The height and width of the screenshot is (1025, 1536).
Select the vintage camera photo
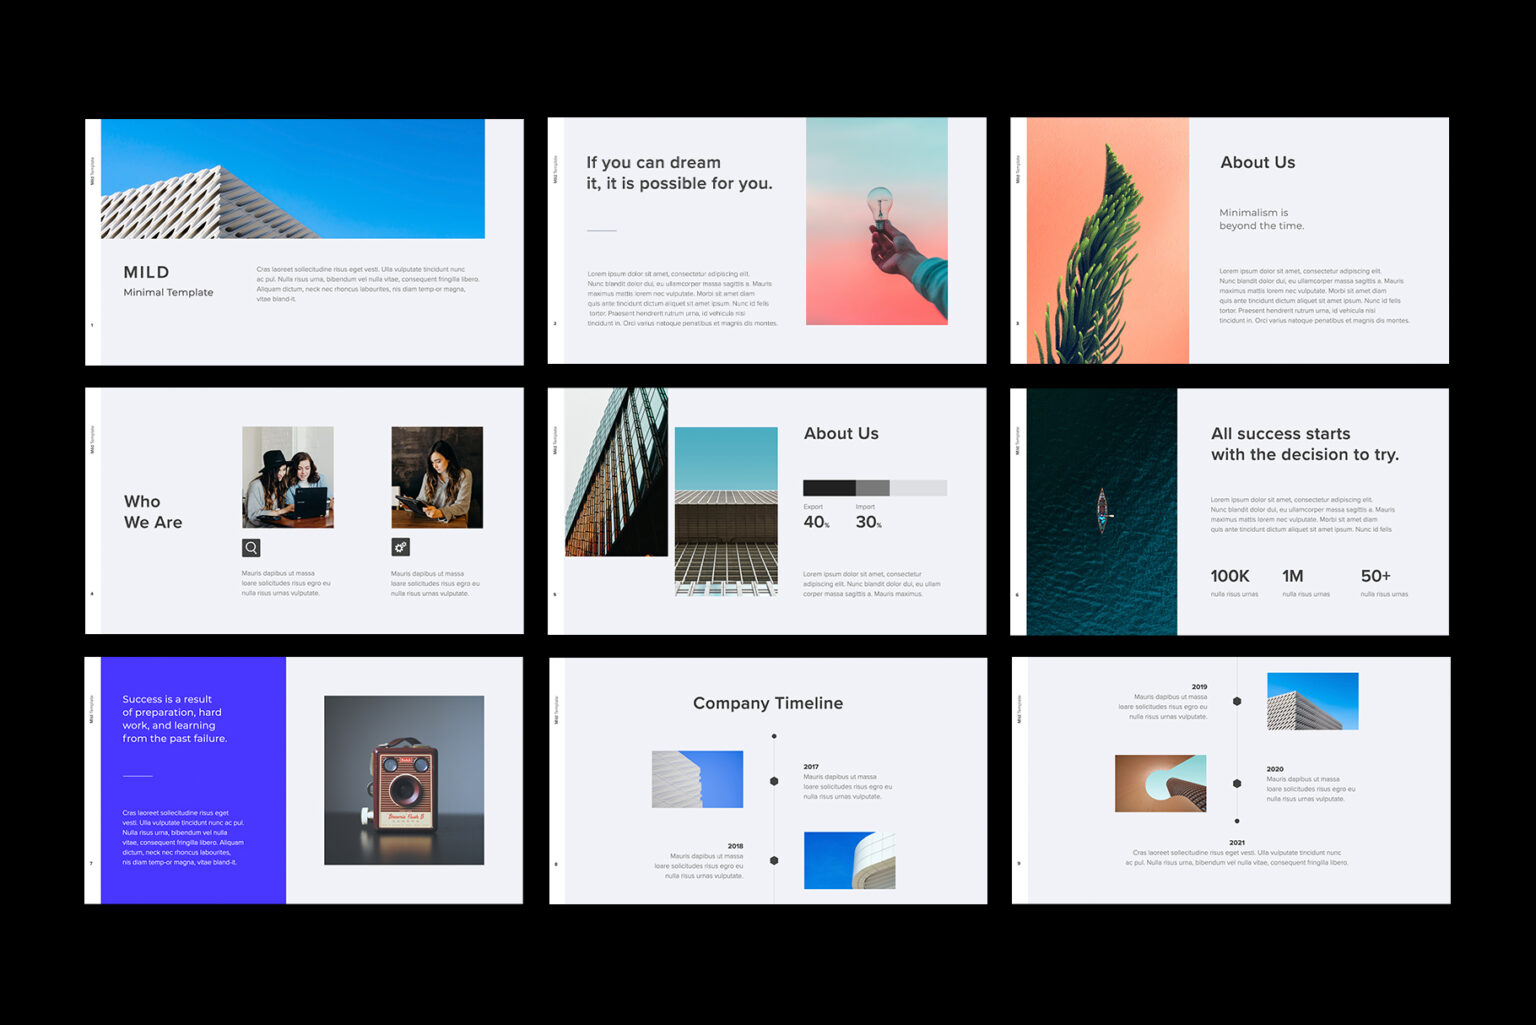pyautogui.click(x=404, y=780)
